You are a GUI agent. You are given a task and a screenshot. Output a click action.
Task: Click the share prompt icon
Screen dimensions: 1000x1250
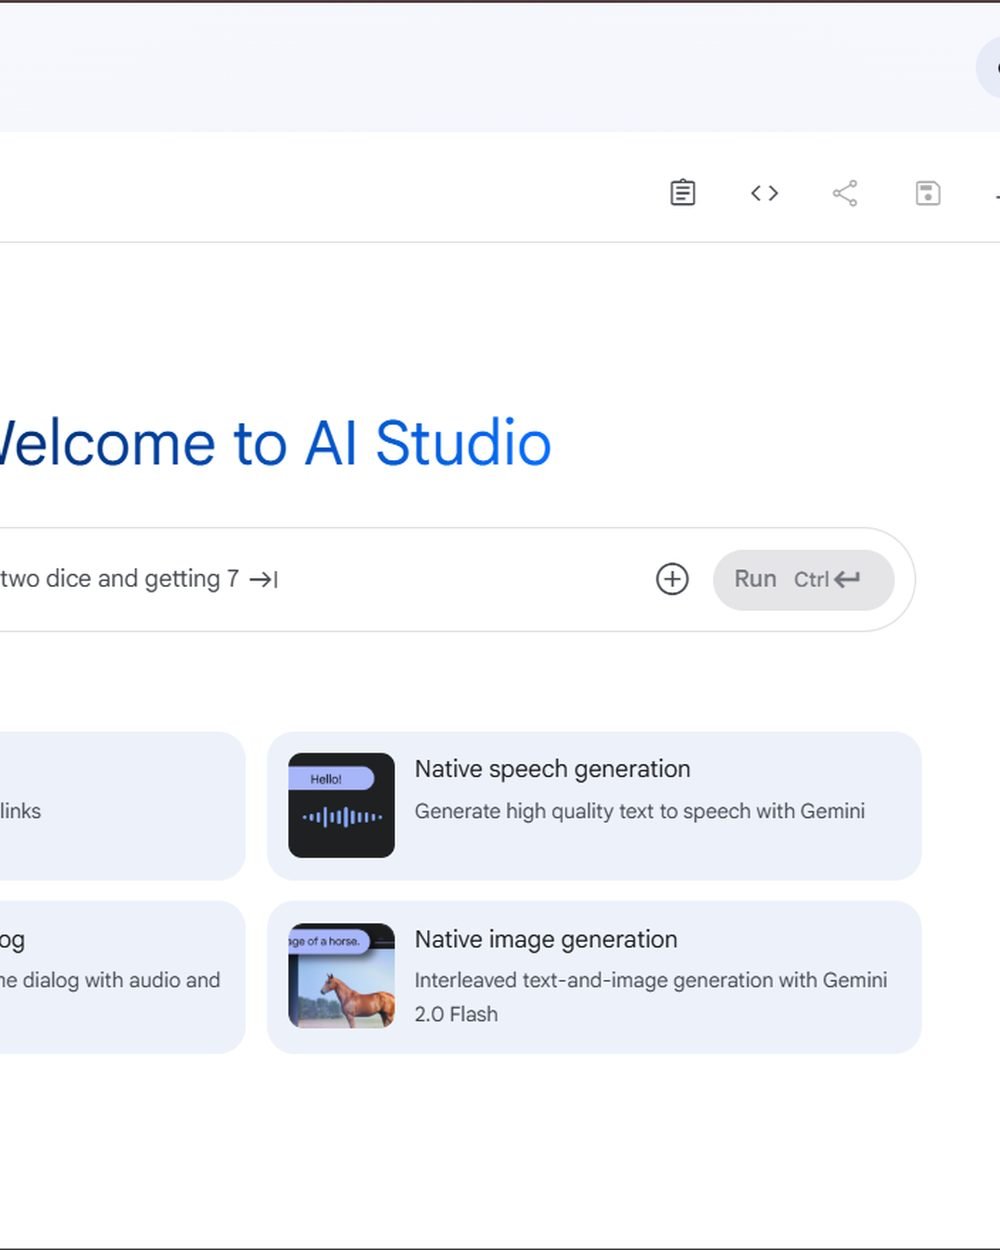(x=845, y=193)
